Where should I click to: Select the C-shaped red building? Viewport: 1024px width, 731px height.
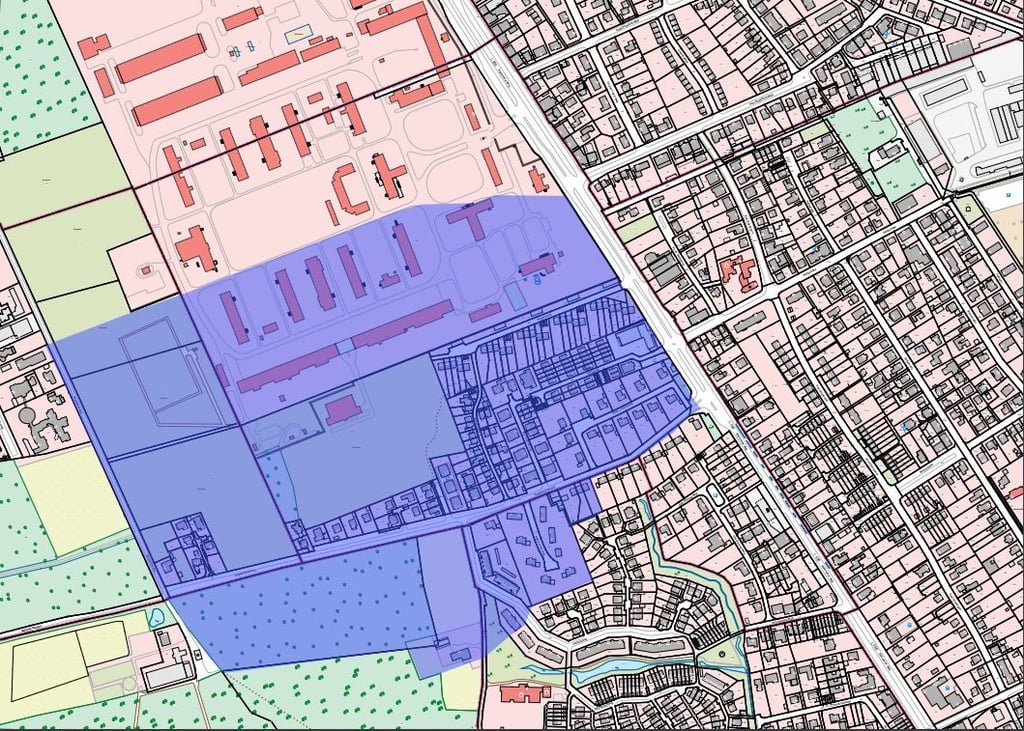(346, 190)
